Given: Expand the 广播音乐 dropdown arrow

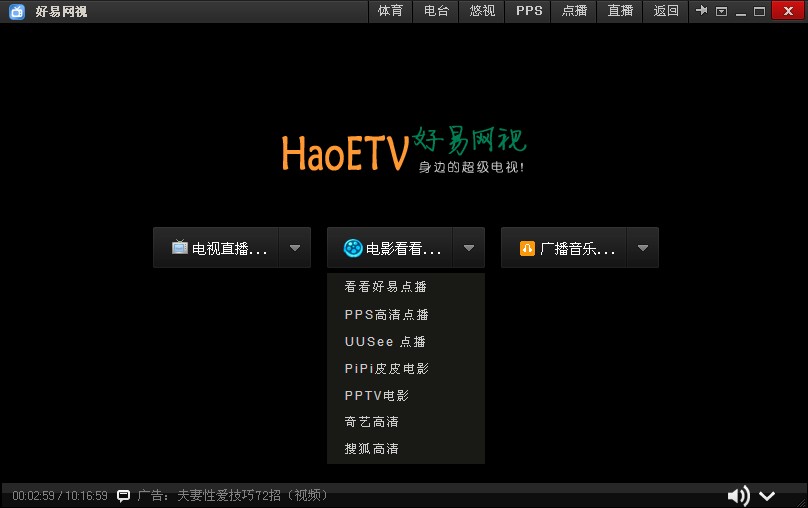Looking at the screenshot, I should [x=643, y=248].
